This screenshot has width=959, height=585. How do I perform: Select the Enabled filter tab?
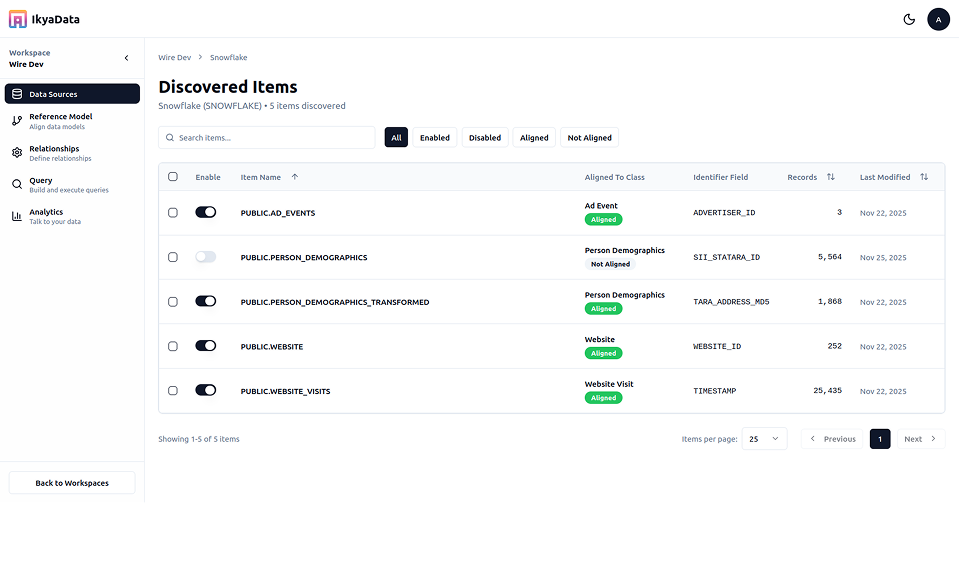[434, 138]
